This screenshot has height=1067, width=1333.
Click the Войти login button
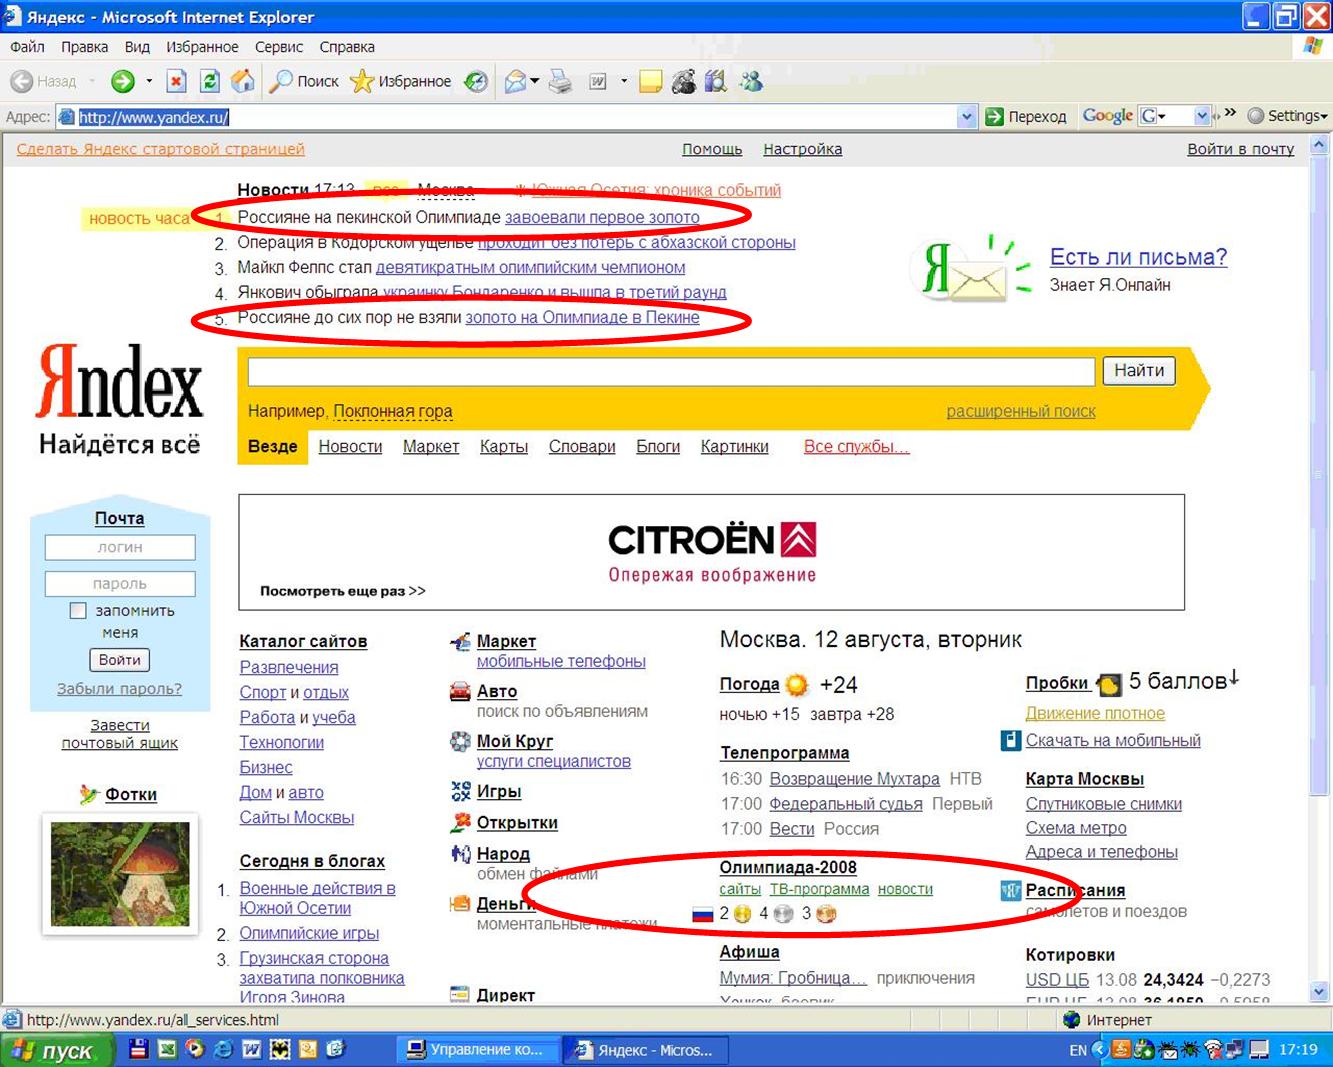(x=120, y=660)
